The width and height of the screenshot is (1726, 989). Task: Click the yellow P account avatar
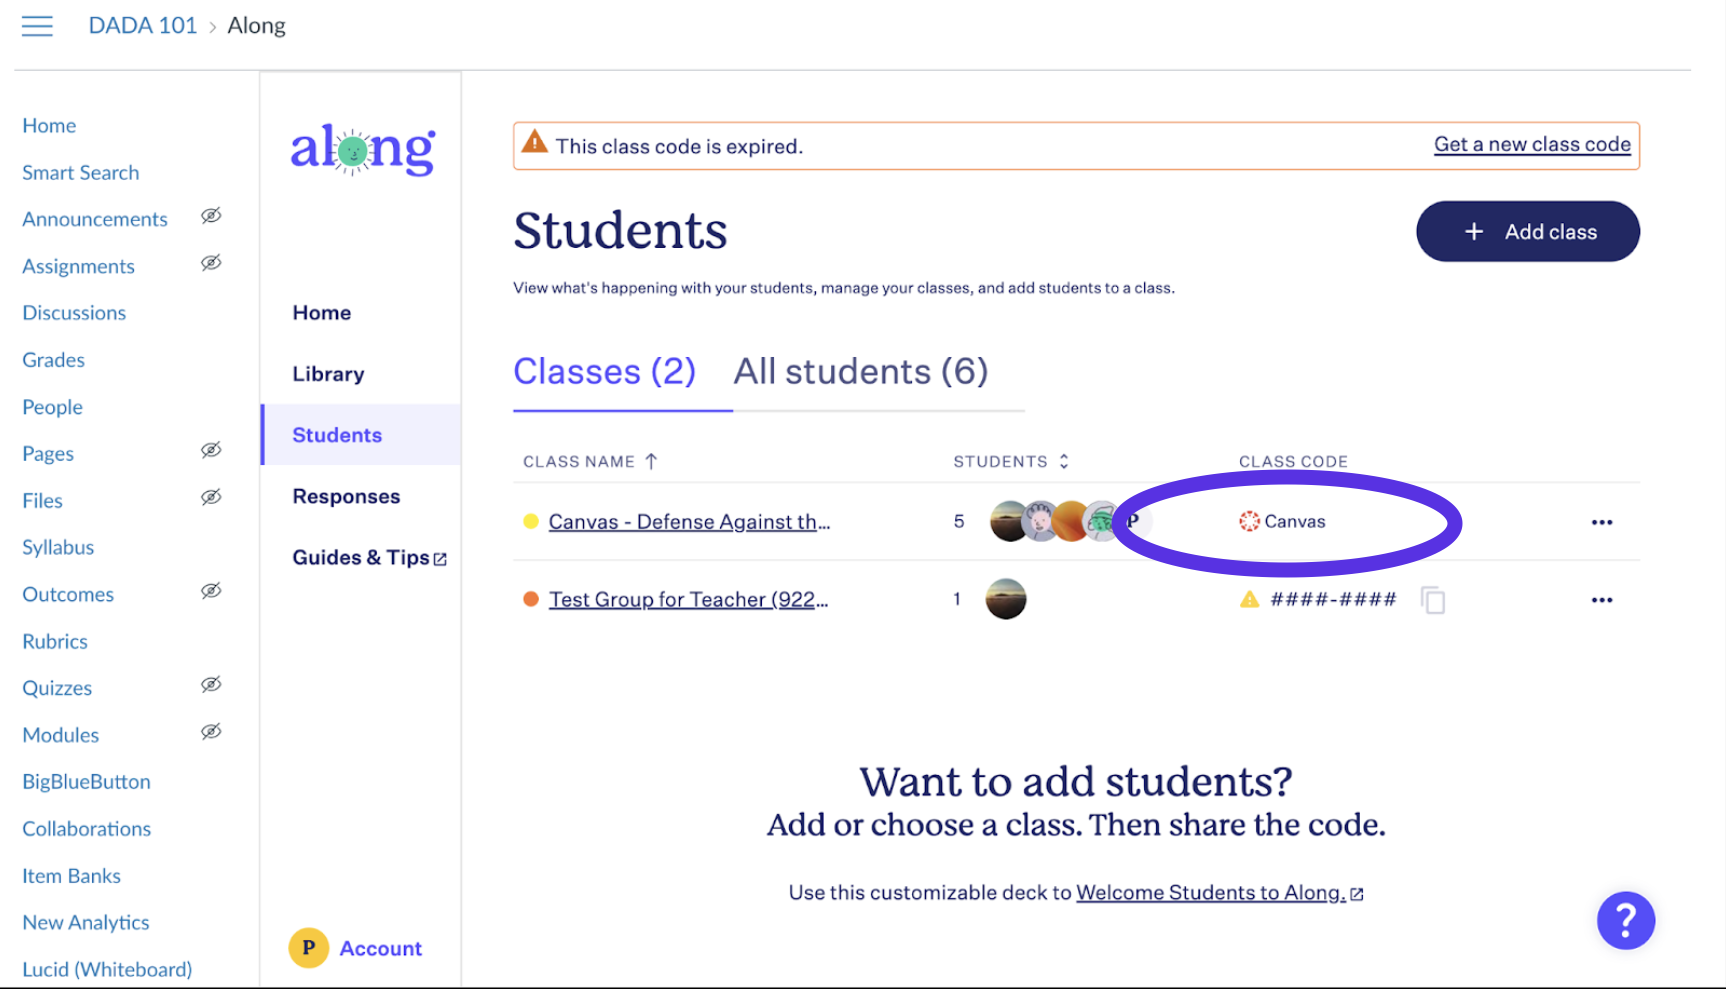click(309, 947)
